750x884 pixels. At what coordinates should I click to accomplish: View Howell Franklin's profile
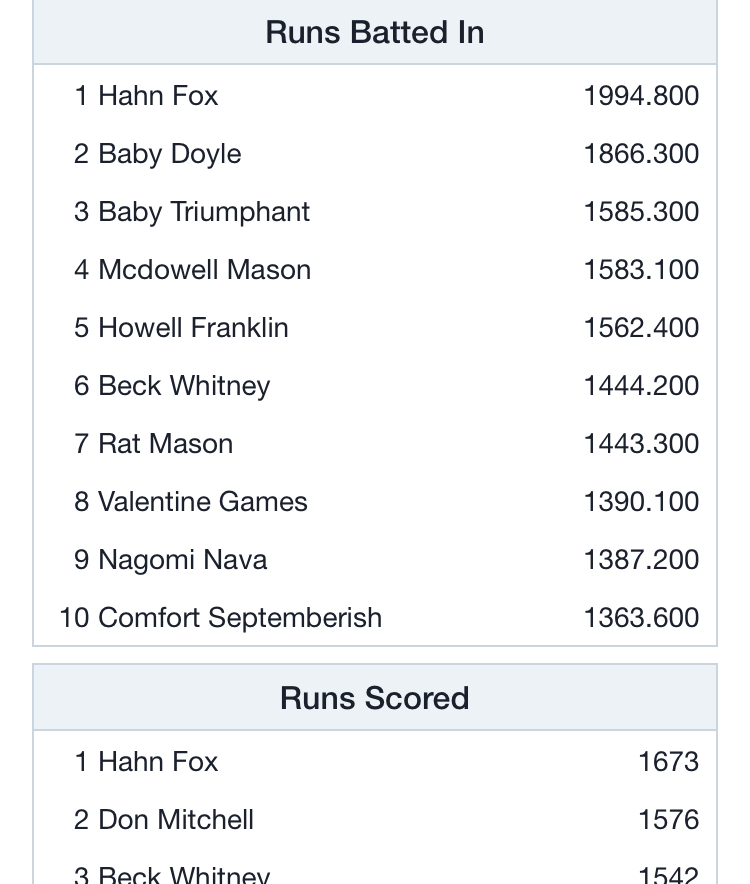click(x=193, y=328)
